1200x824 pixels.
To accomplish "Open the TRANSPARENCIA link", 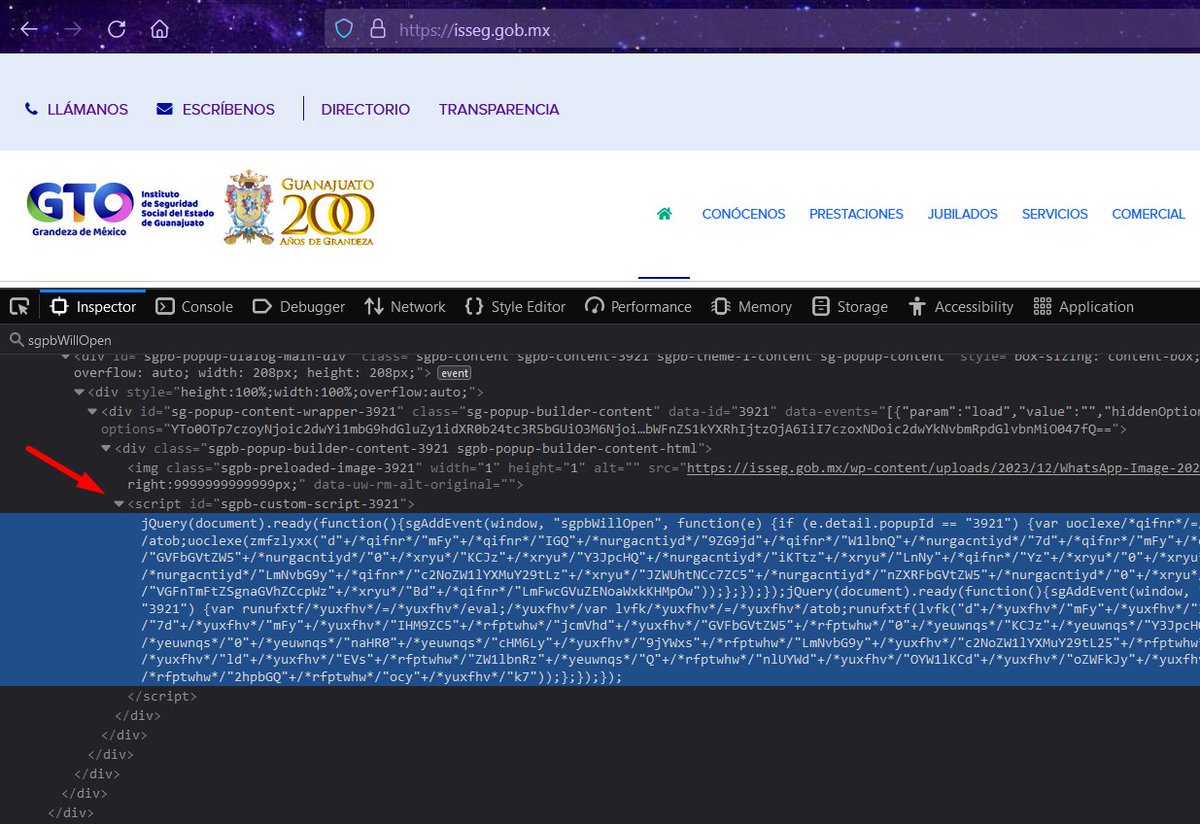I will (x=499, y=109).
